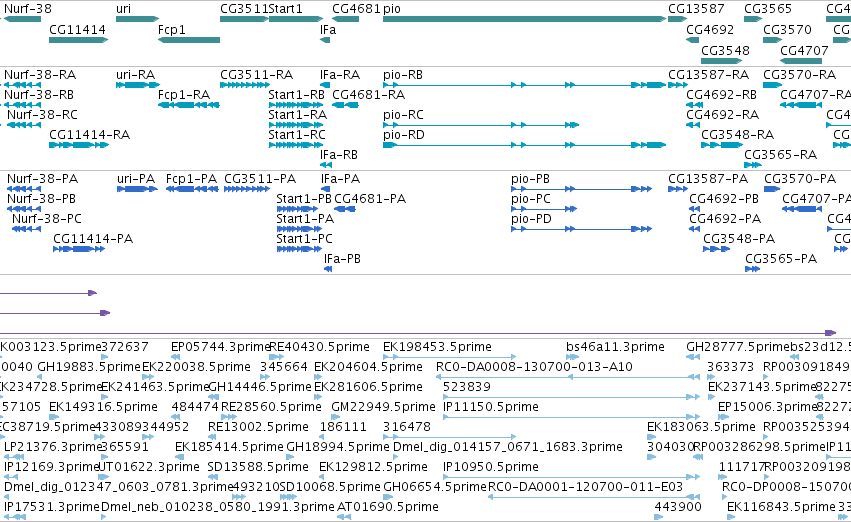Click the CG4692-RB transcript
Viewport: 851px width, 522px height.
click(693, 105)
